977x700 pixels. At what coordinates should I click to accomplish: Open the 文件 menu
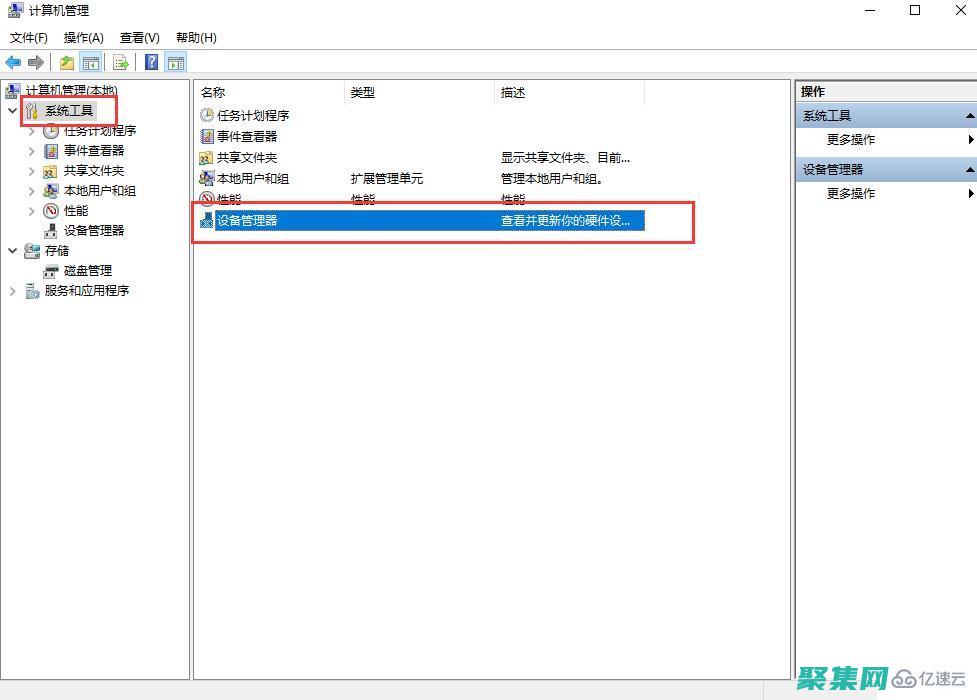tap(28, 37)
